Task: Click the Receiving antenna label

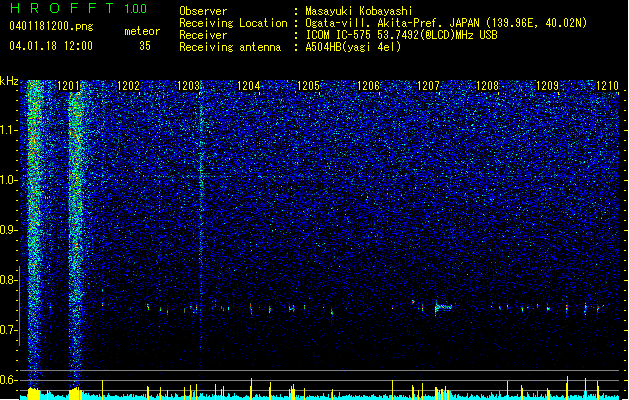Action: click(230, 47)
